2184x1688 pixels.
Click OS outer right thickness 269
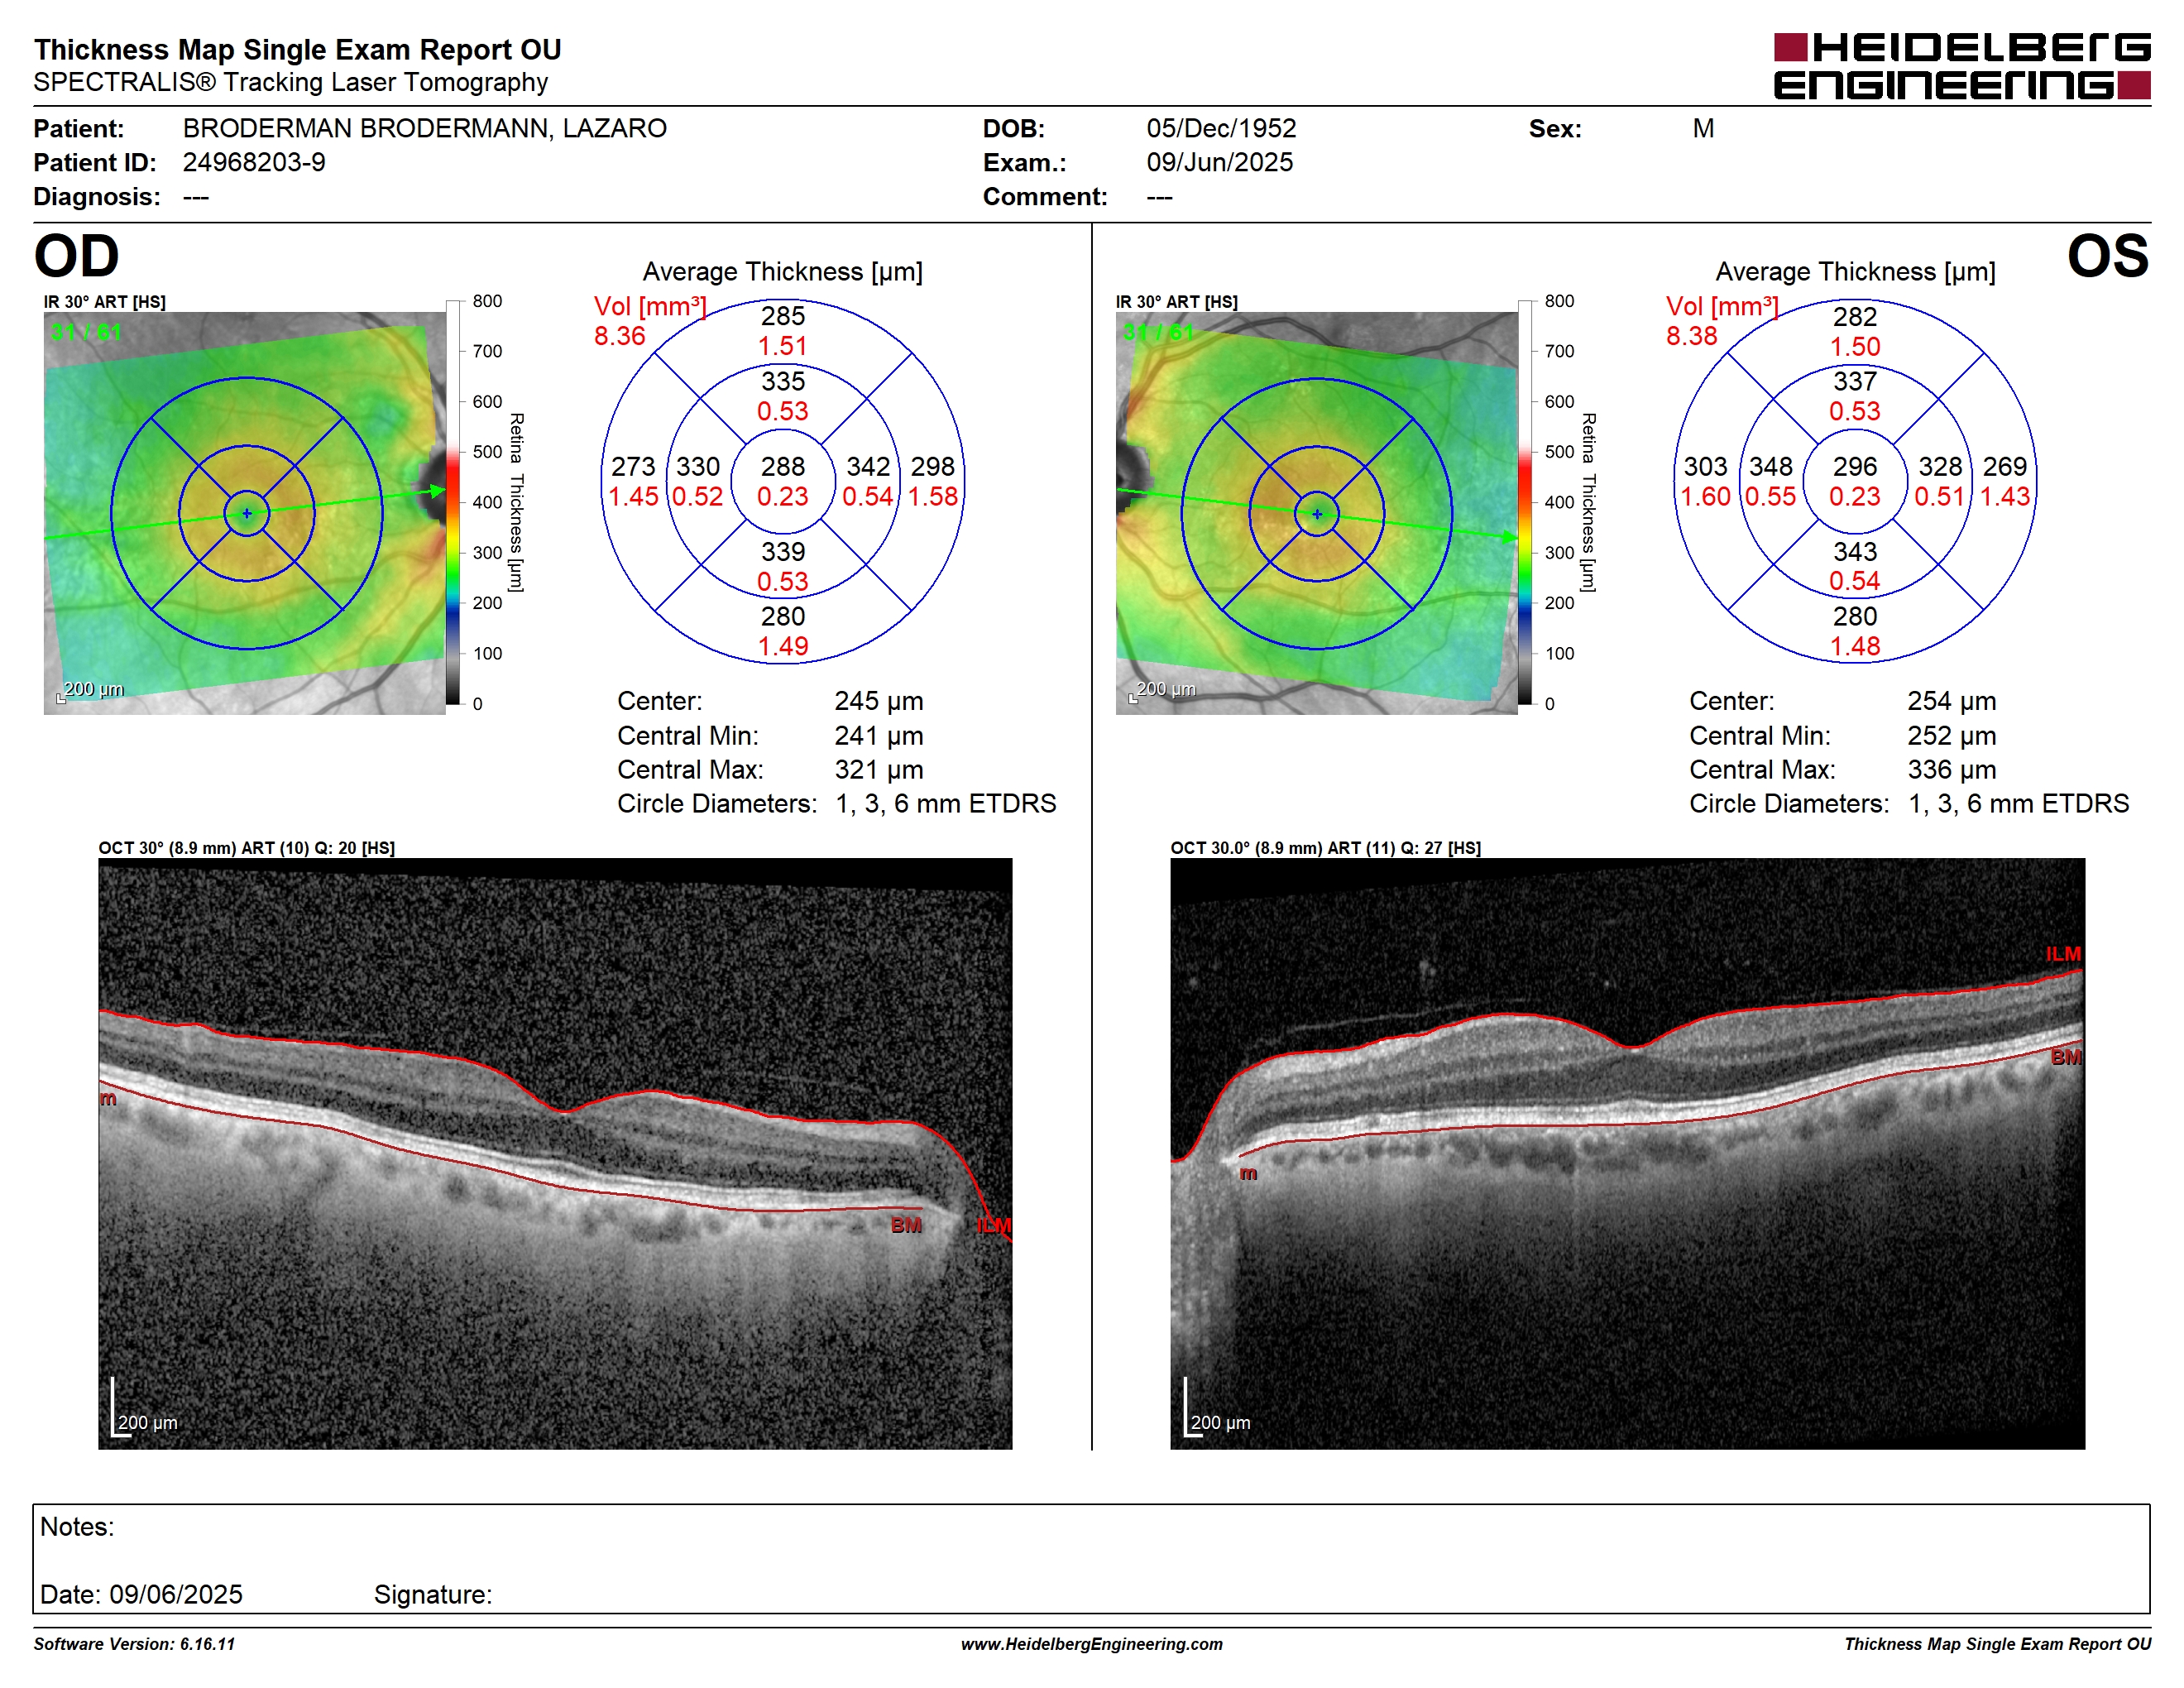point(2005,466)
